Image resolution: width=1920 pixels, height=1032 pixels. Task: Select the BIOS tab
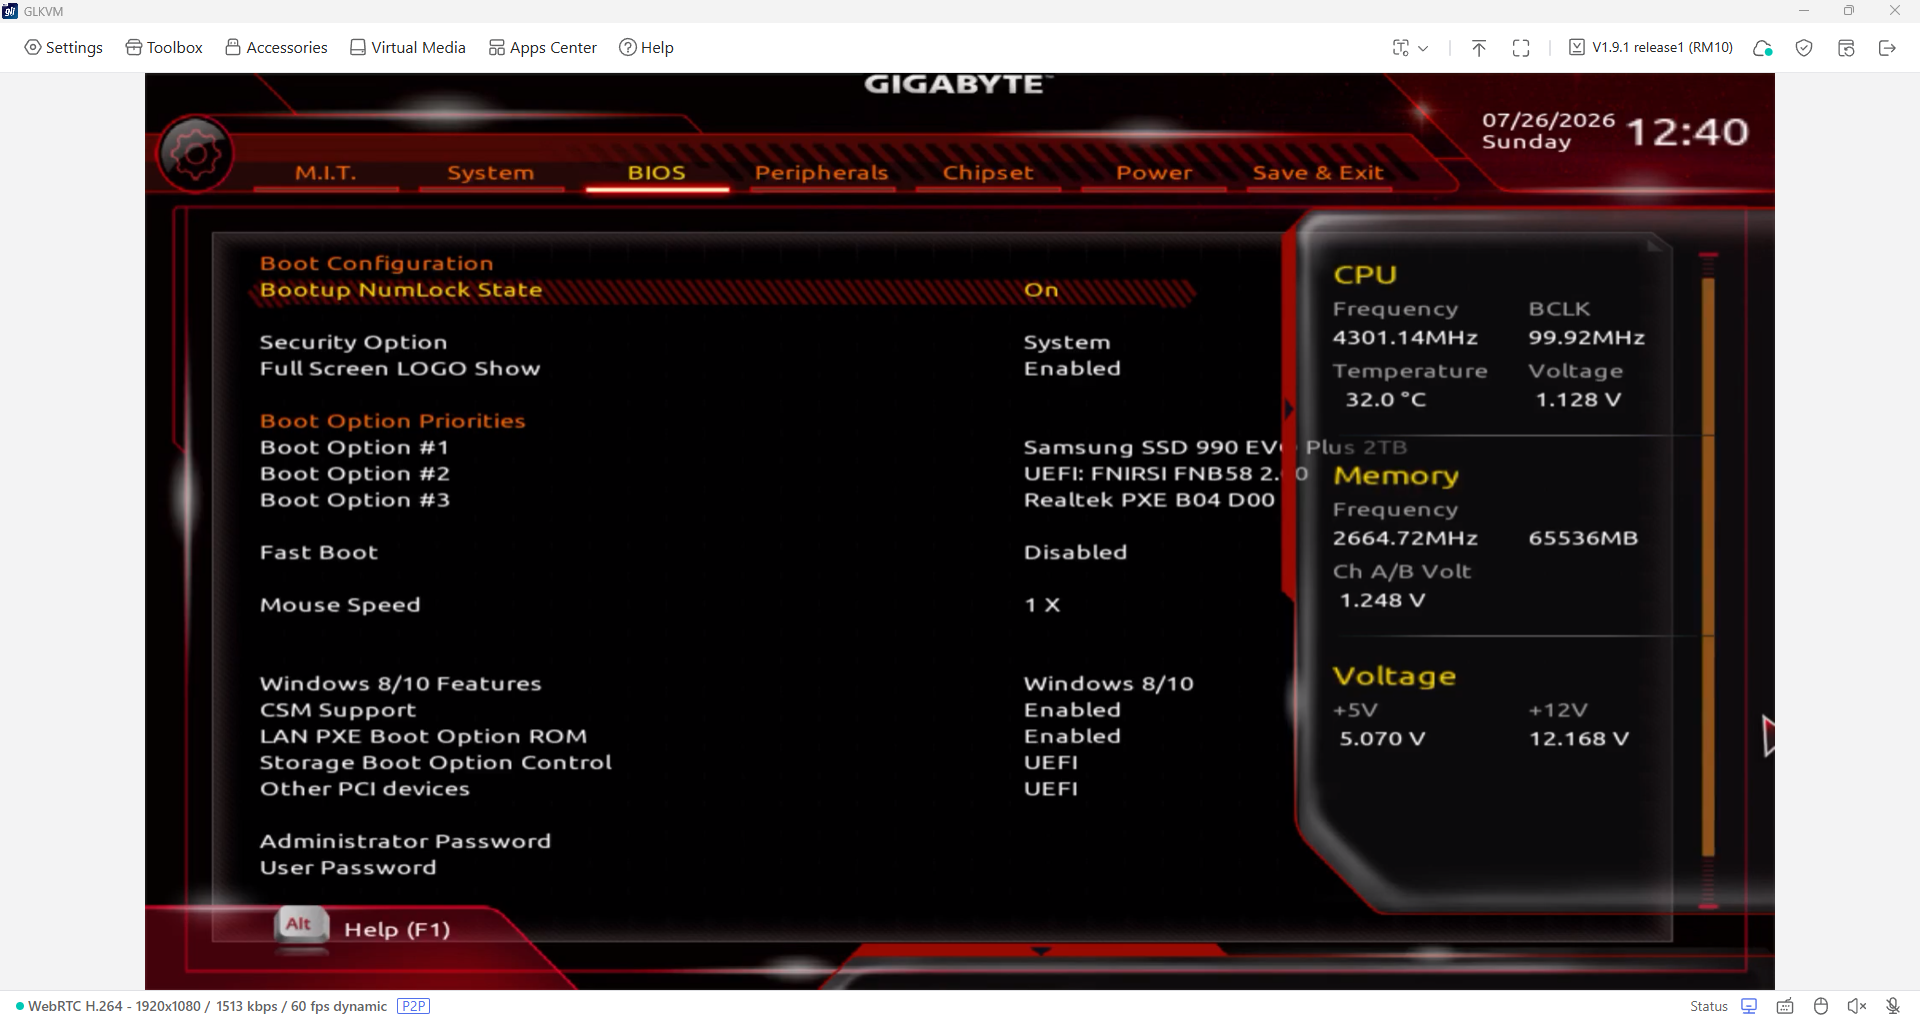656,173
